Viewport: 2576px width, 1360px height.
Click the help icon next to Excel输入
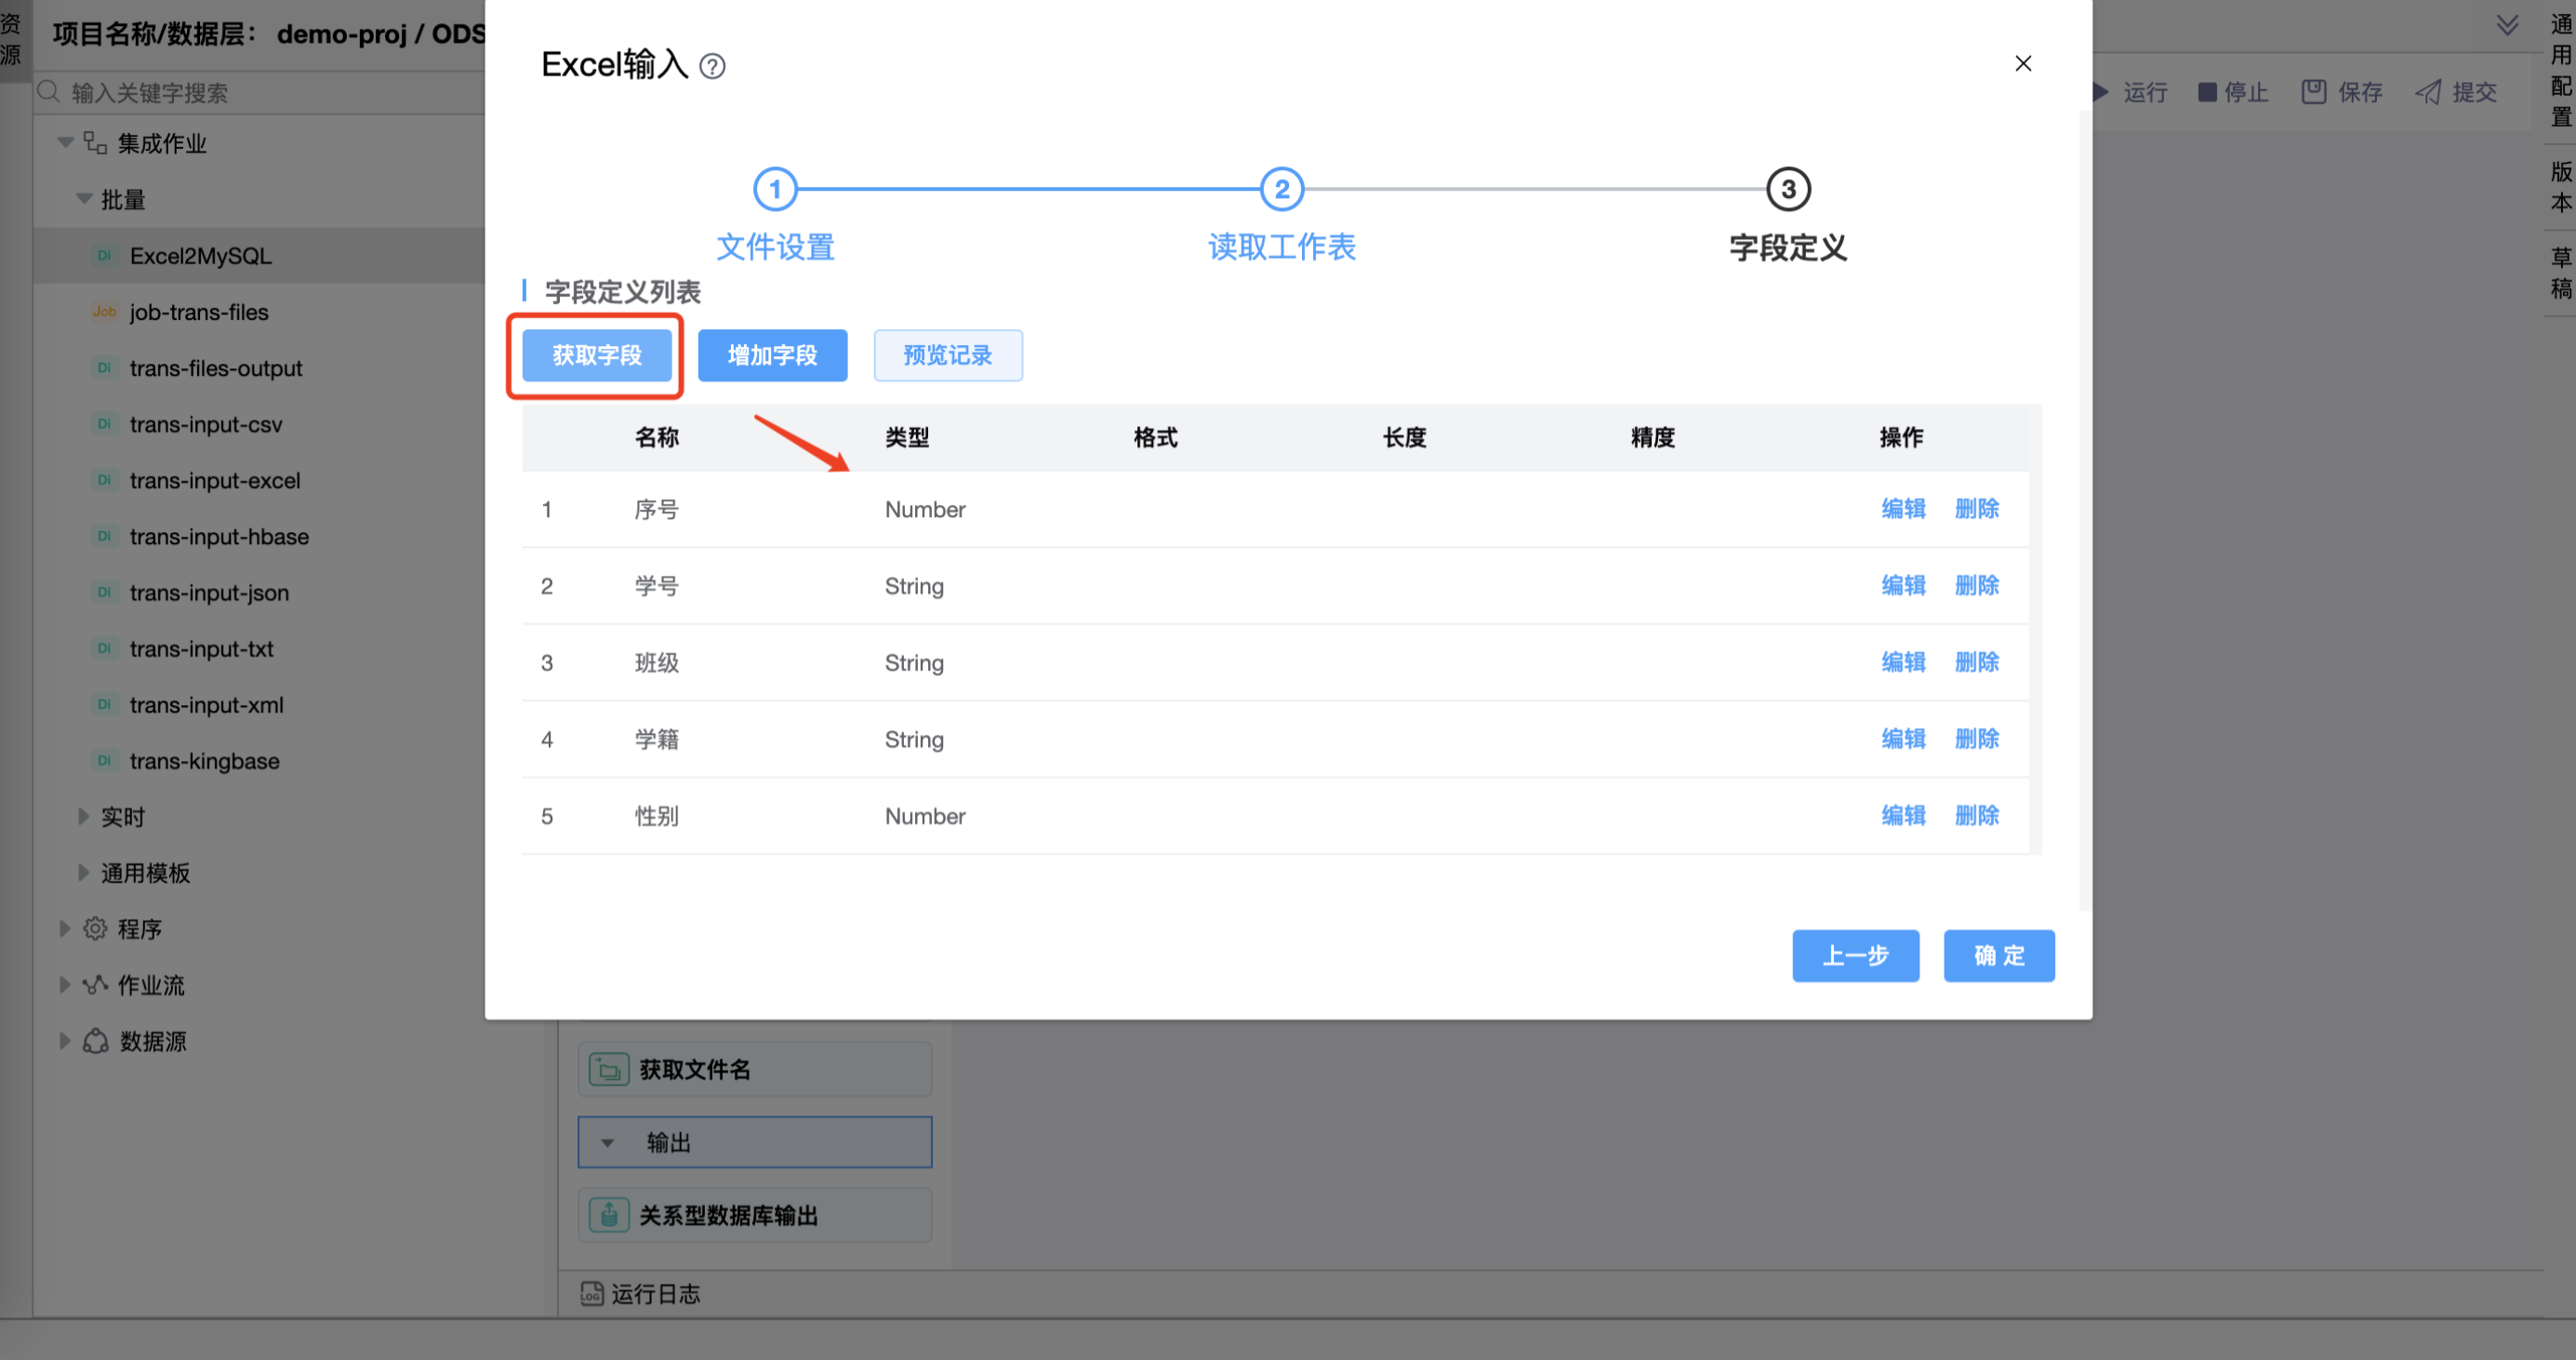point(712,66)
